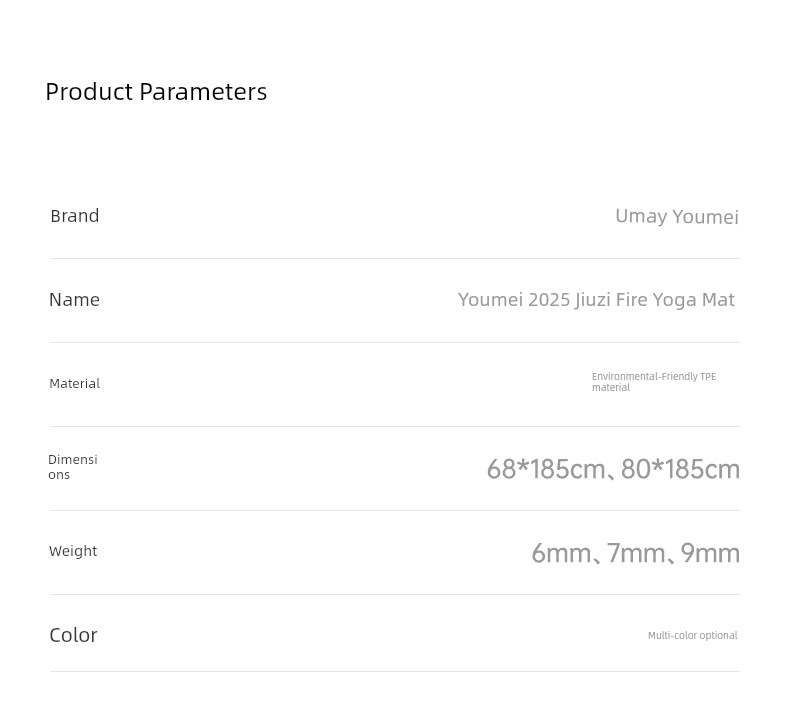Click Multi-color optional text
The height and width of the screenshot is (703, 790).
click(x=692, y=635)
